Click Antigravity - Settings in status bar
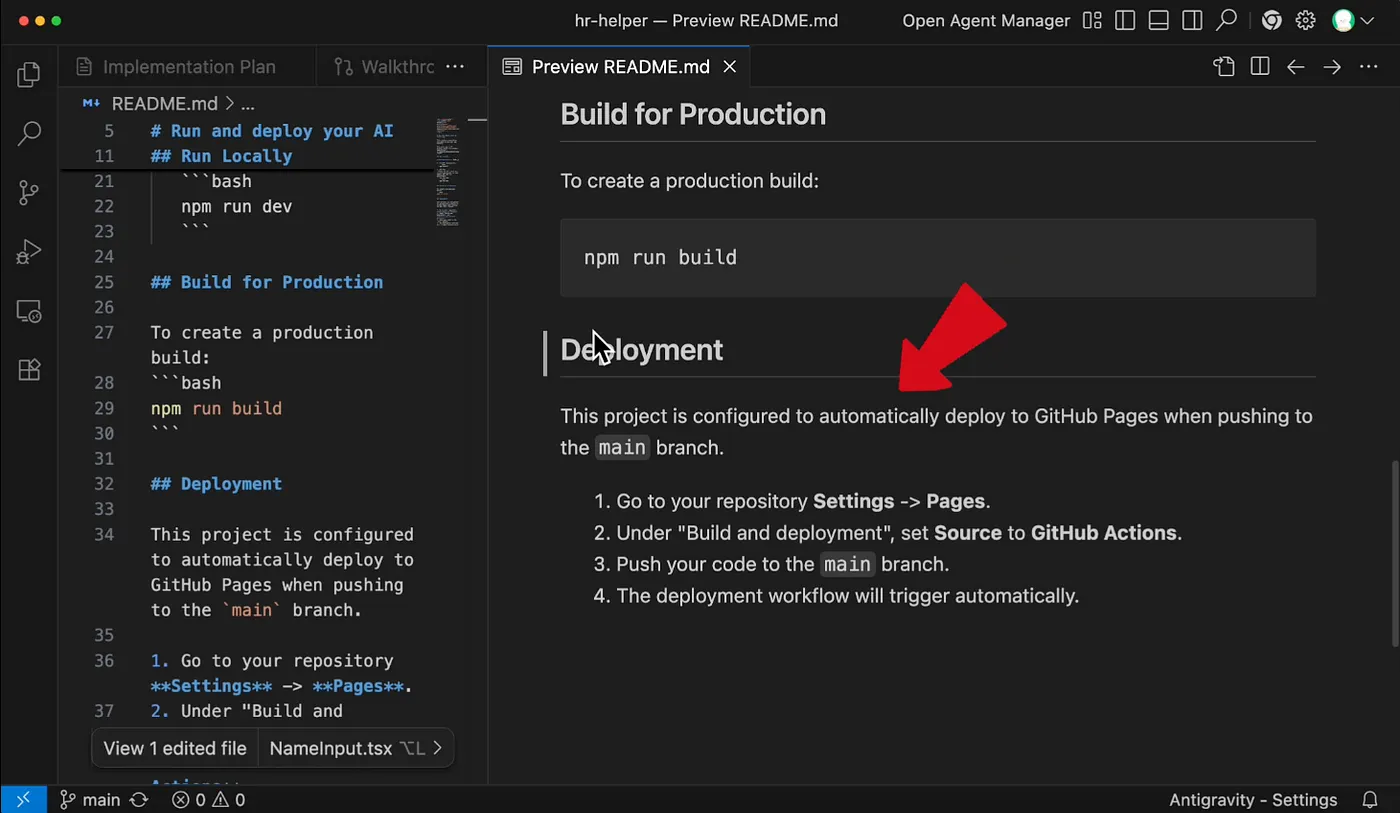The image size is (1400, 813). pos(1253,800)
